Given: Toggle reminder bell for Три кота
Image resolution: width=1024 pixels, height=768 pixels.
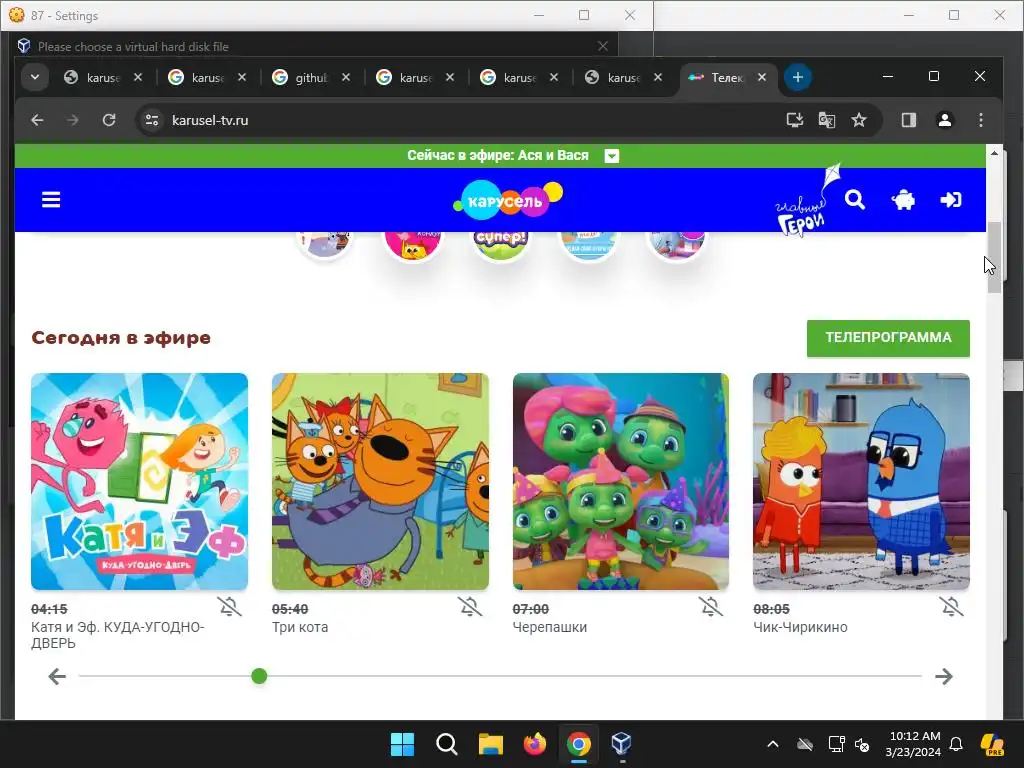Looking at the screenshot, I should [470, 607].
